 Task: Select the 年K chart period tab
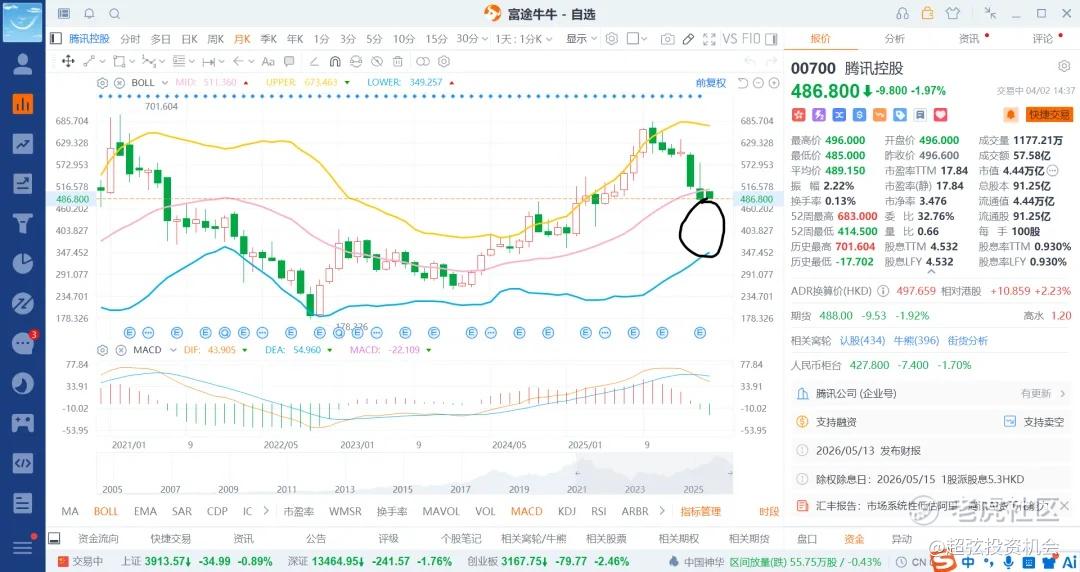[x=295, y=39]
